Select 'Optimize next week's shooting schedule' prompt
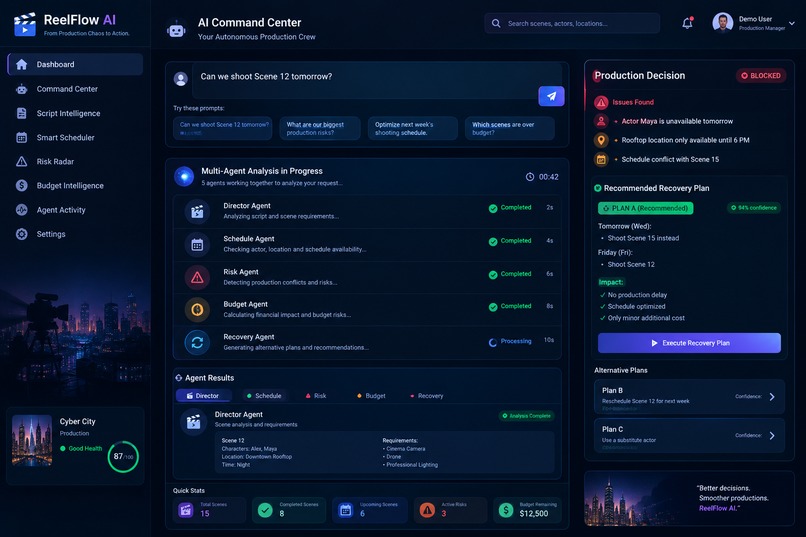The width and height of the screenshot is (806, 537). point(413,128)
